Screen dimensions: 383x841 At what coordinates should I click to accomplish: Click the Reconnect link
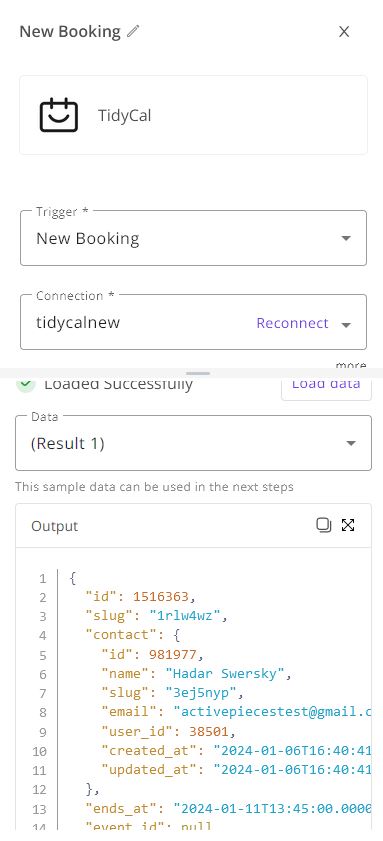tap(292, 323)
